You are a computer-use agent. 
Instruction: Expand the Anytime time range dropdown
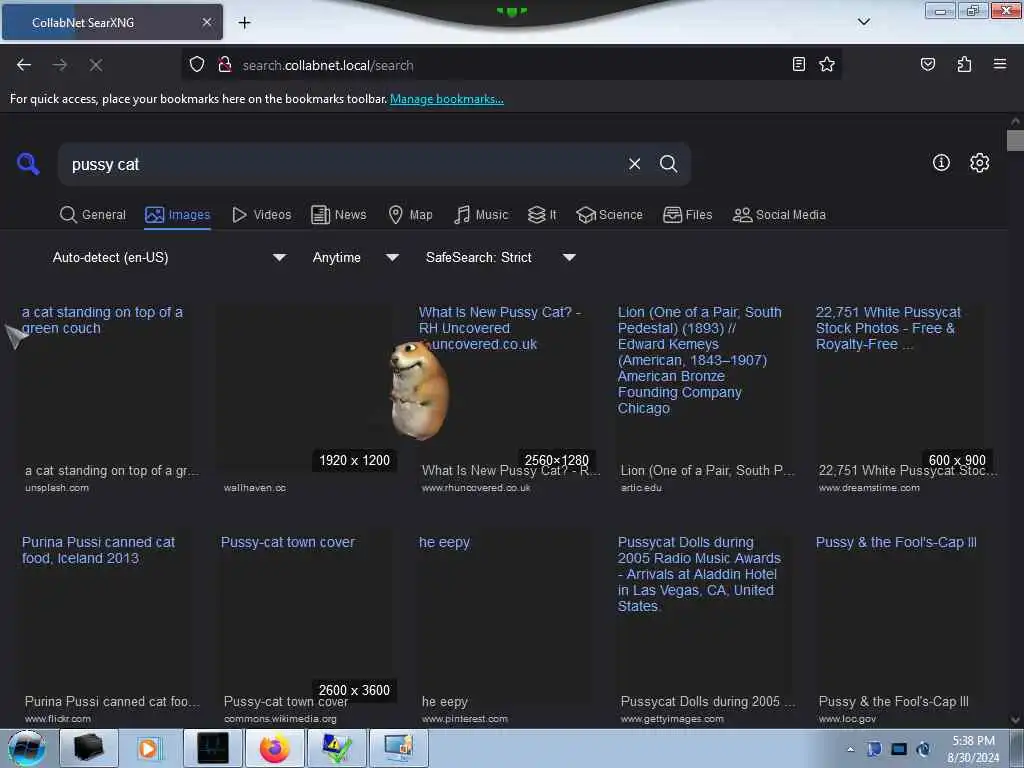click(355, 257)
